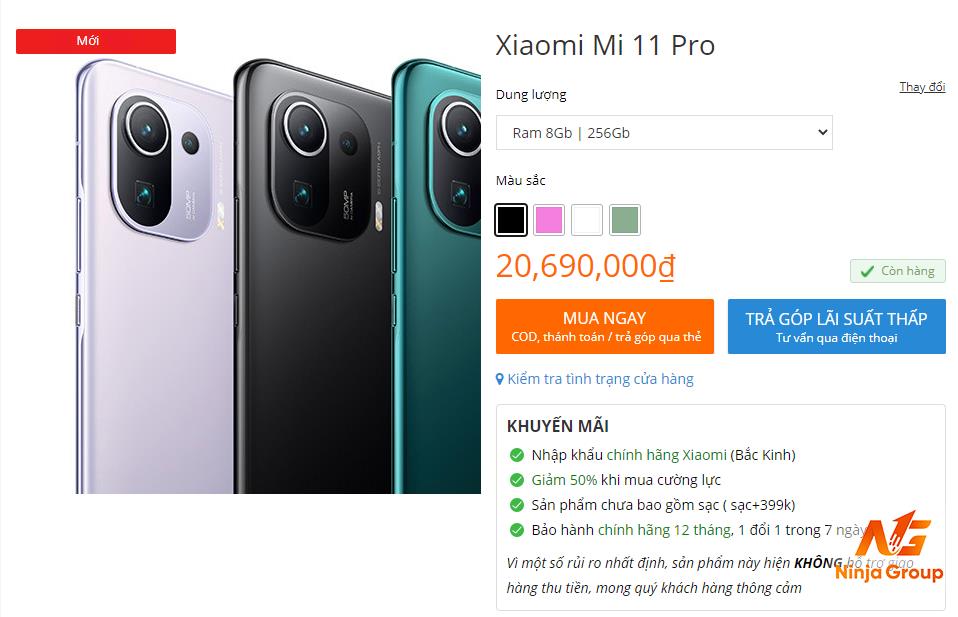The width and height of the screenshot is (958, 617).
Task: Click the TRẢ GÓP LÃI SUẤT THẤP button
Action: coord(836,326)
